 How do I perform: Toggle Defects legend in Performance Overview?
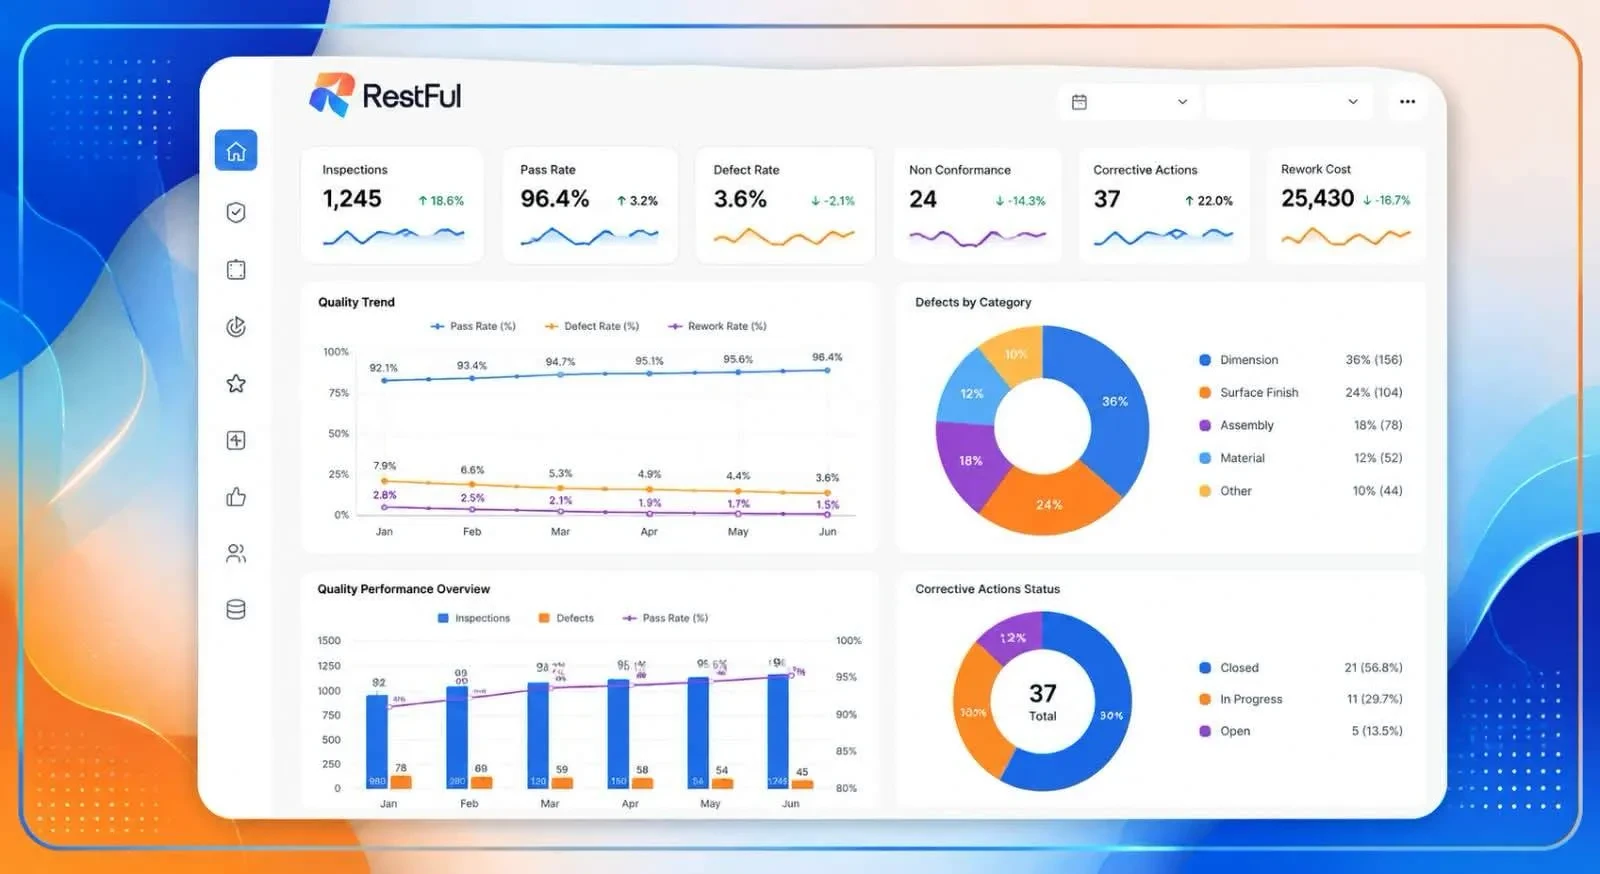tap(566, 618)
